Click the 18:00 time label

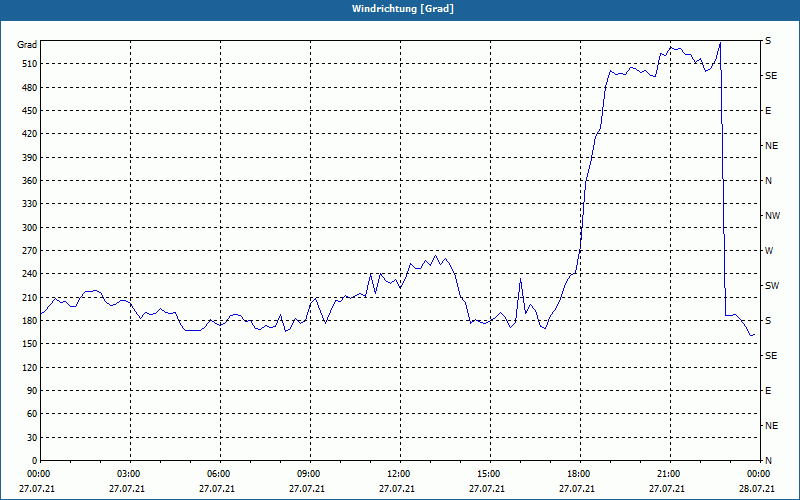[x=580, y=473]
